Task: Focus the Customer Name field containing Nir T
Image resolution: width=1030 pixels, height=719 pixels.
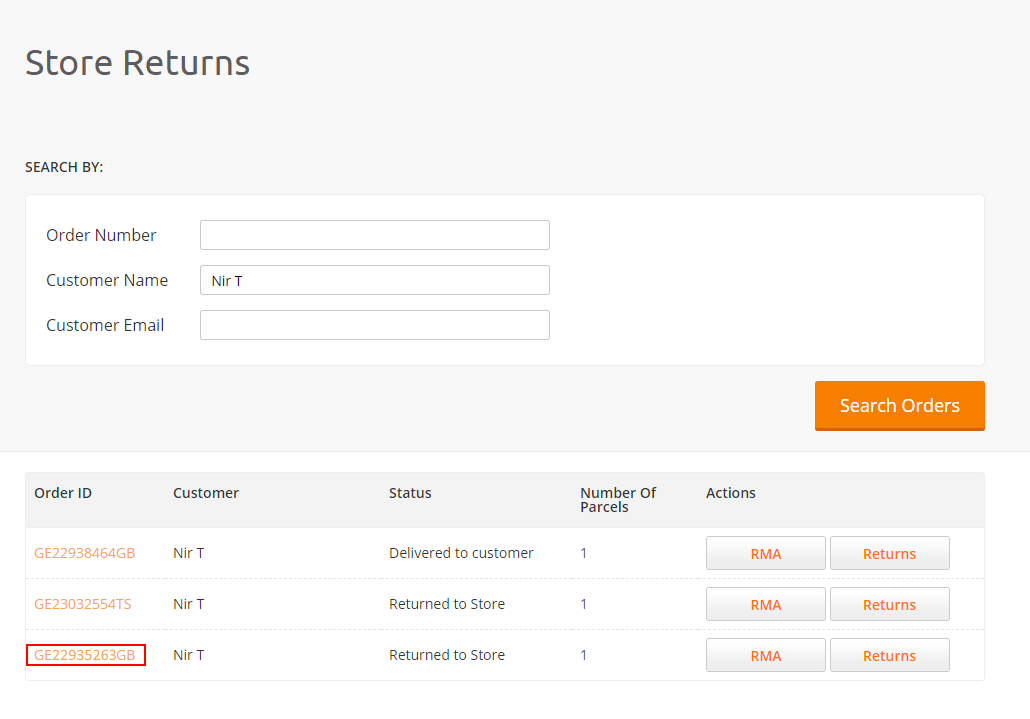Action: point(374,280)
